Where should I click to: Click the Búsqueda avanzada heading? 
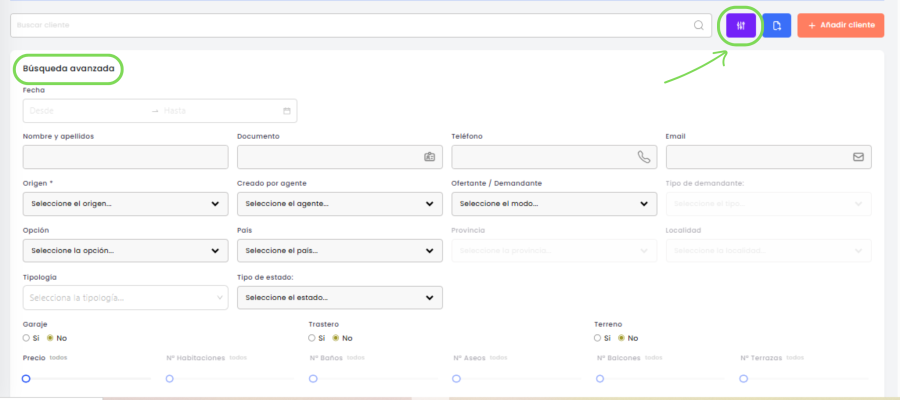[68, 68]
